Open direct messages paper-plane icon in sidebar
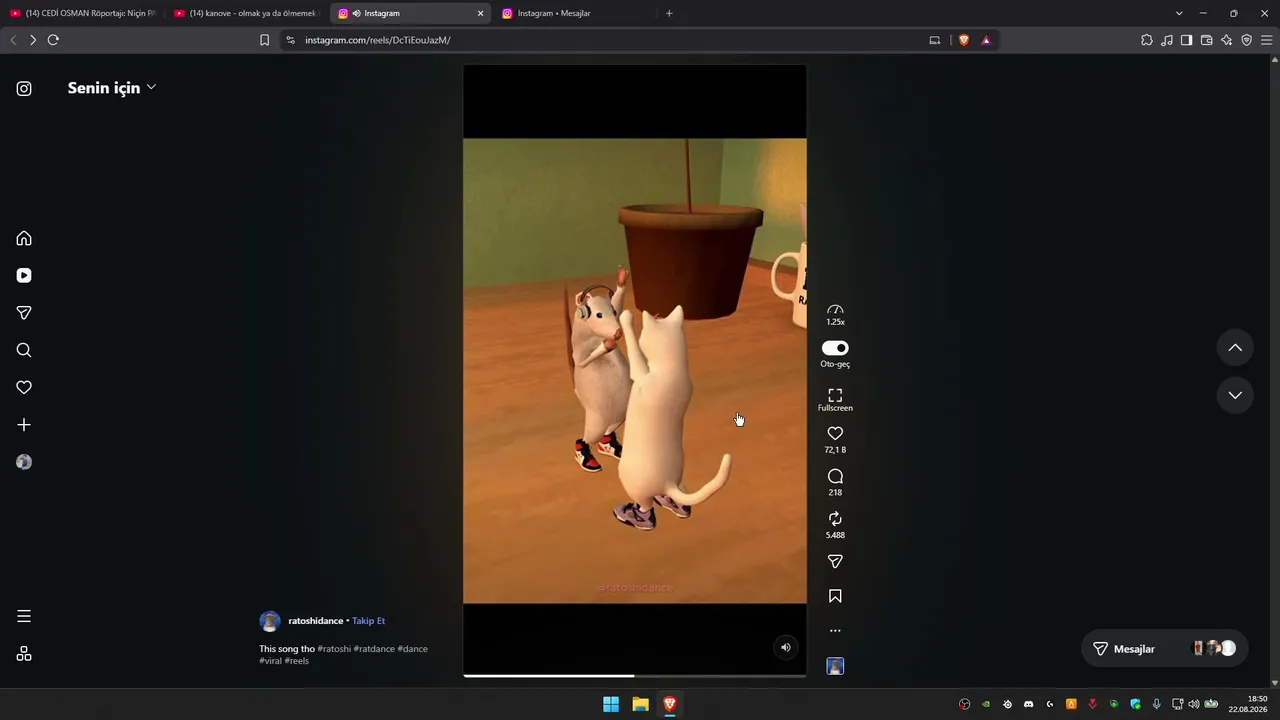This screenshot has width=1280, height=720. [x=24, y=313]
